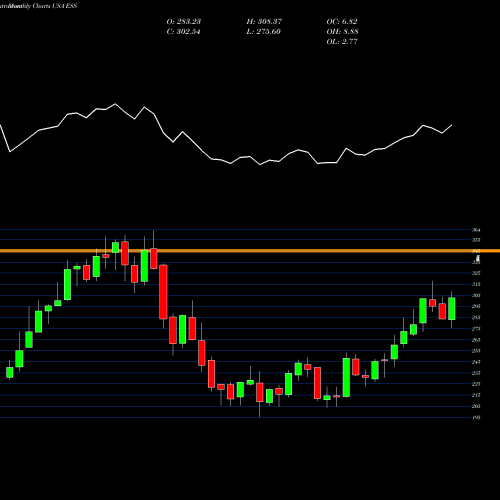
Task: Click the 265 price axis label
Action: 476,340
